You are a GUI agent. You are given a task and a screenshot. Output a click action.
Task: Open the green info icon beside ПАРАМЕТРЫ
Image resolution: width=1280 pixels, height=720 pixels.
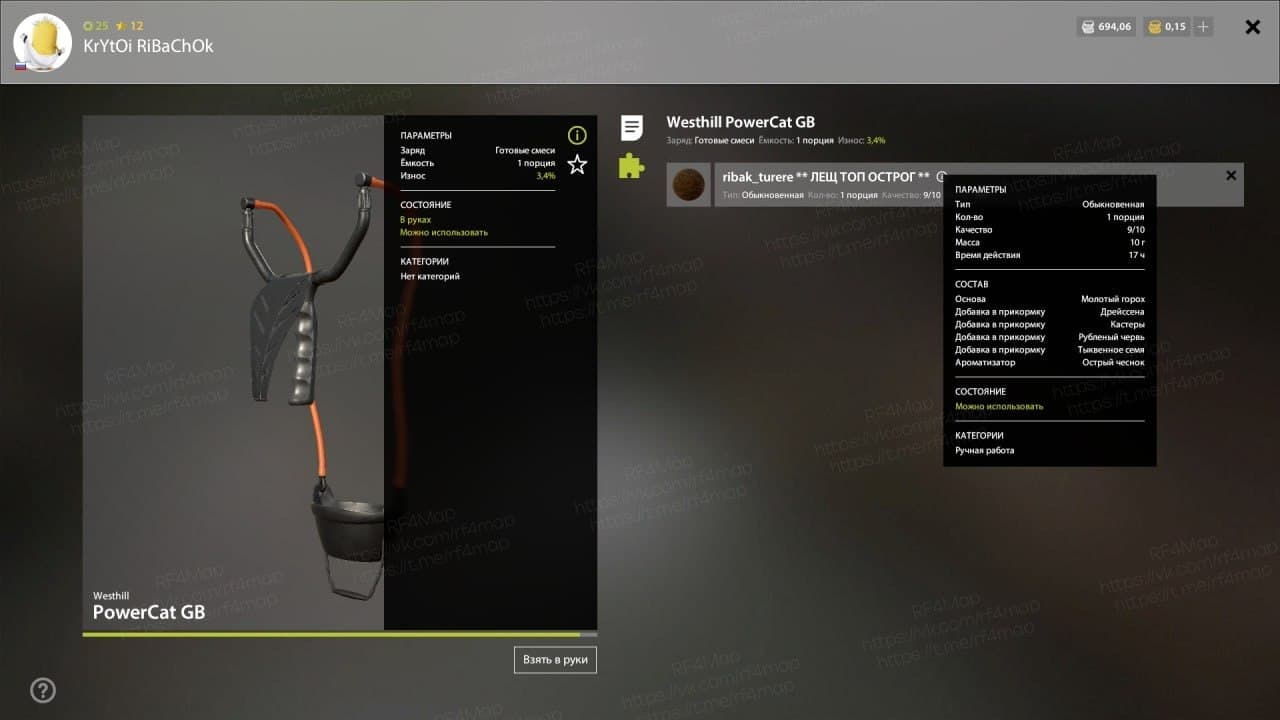(x=577, y=135)
